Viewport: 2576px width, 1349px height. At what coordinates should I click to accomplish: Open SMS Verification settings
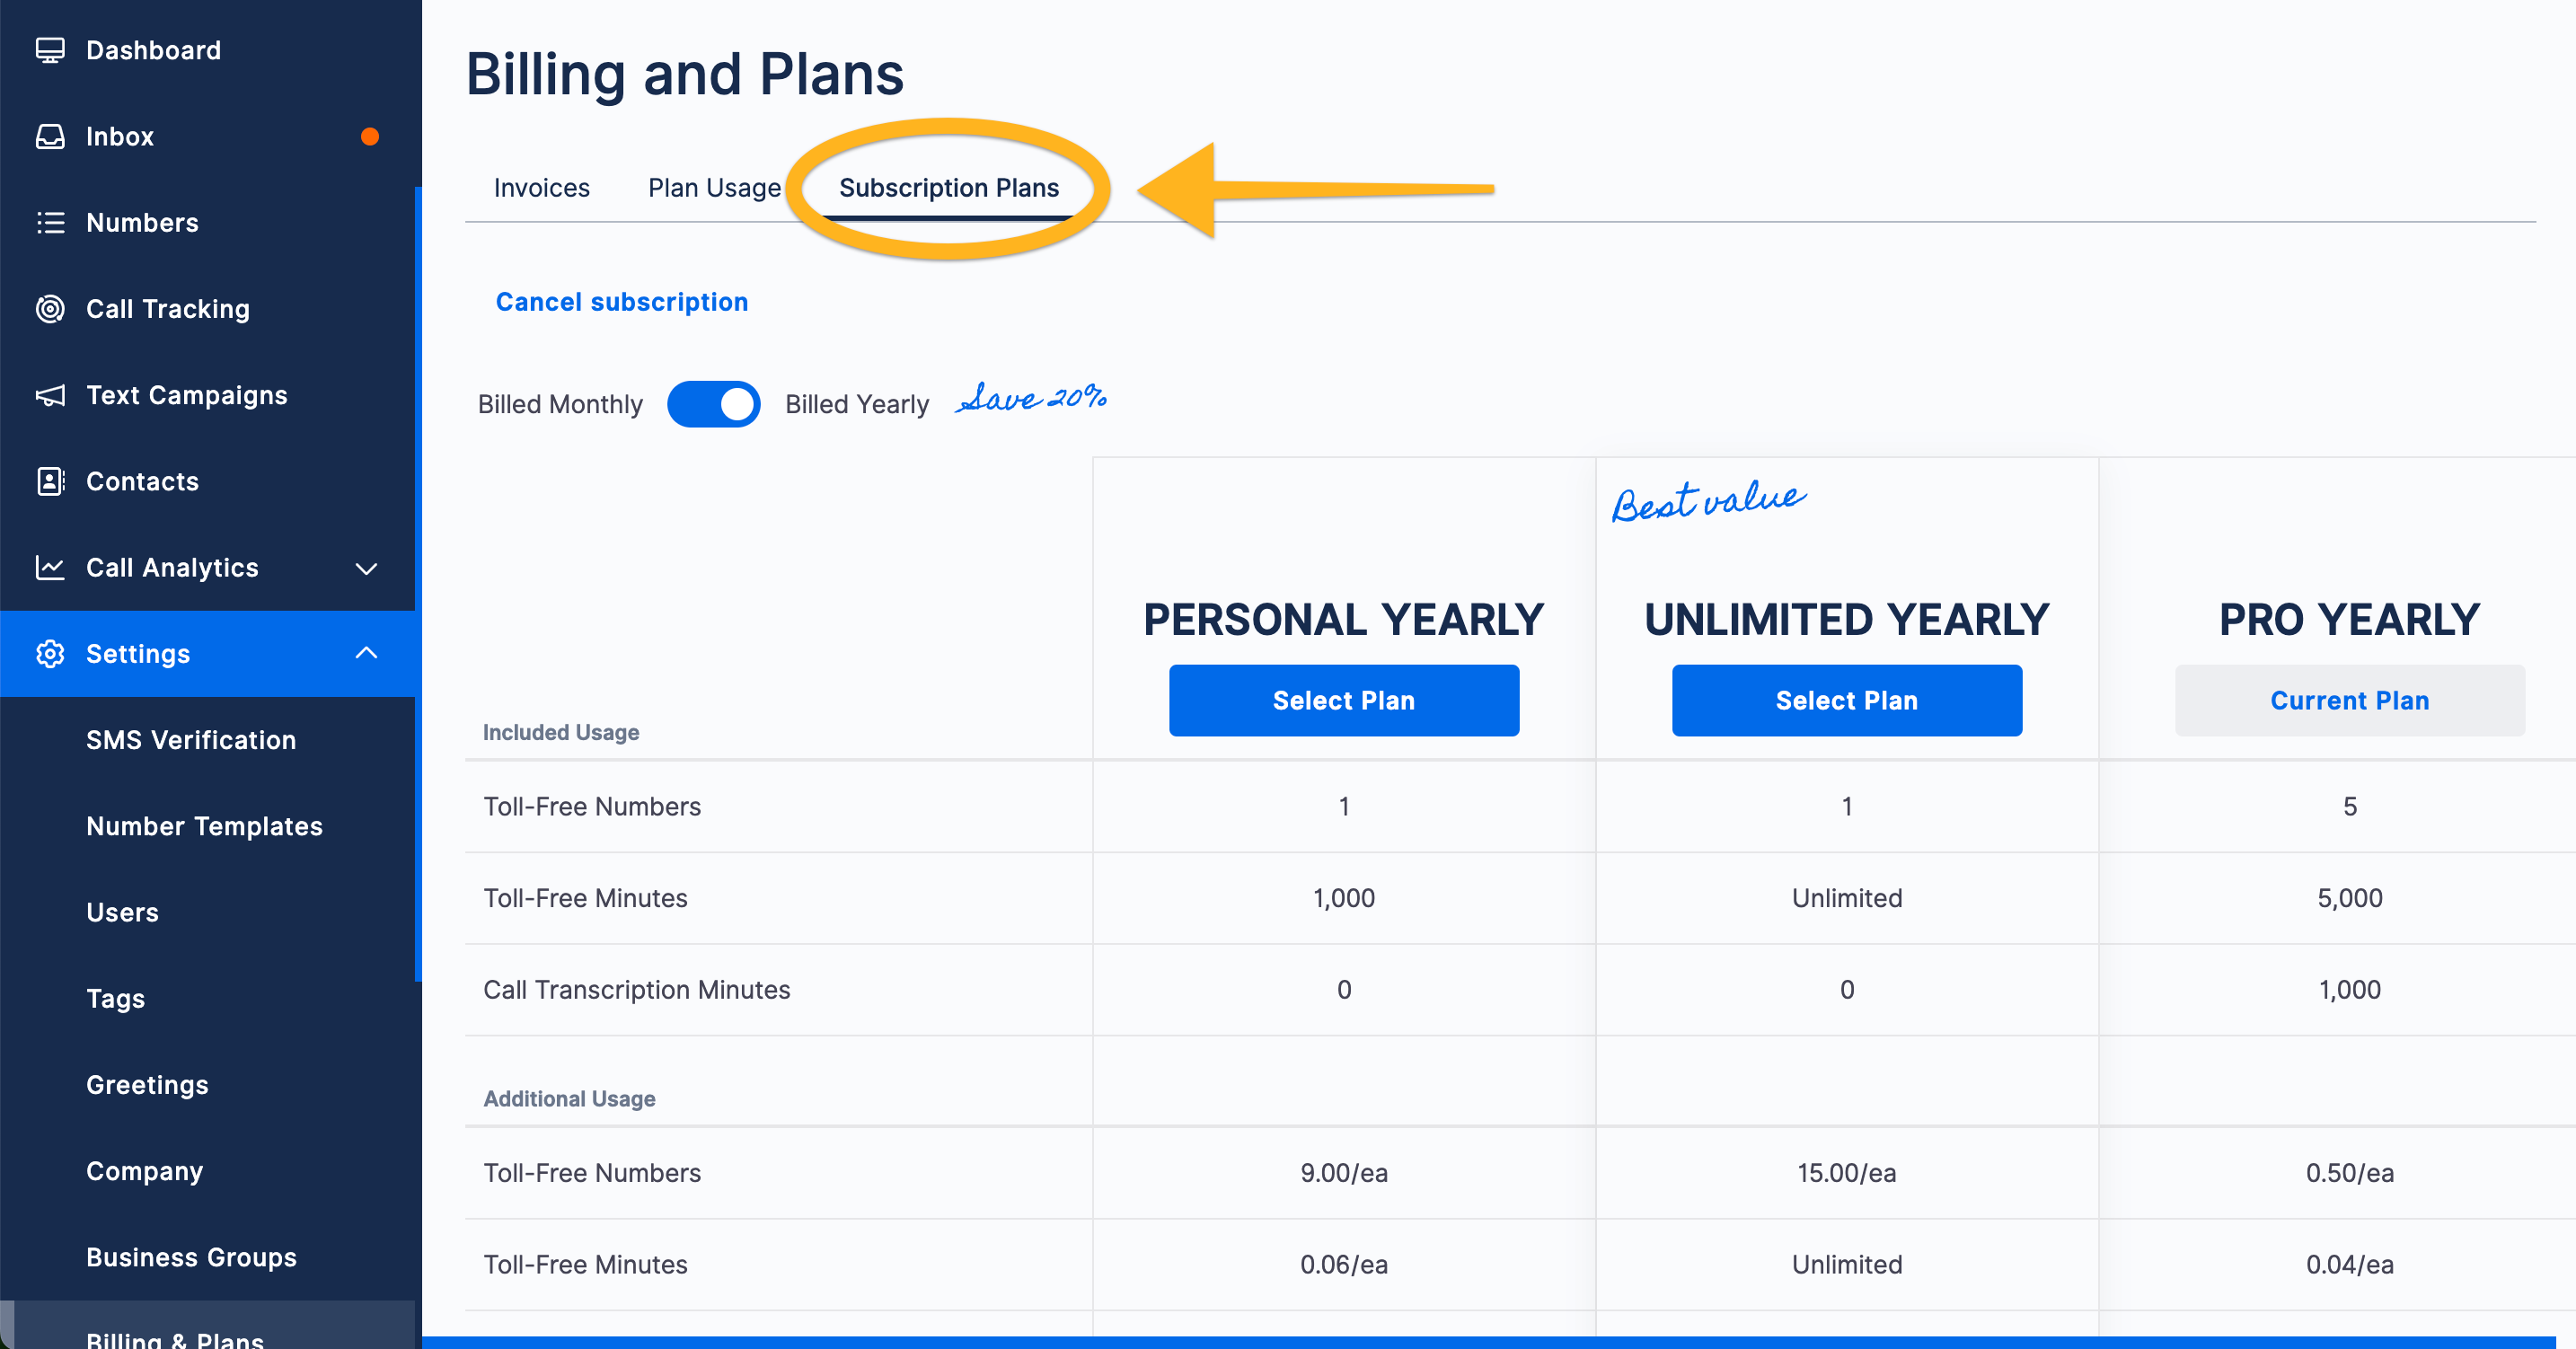(x=191, y=740)
